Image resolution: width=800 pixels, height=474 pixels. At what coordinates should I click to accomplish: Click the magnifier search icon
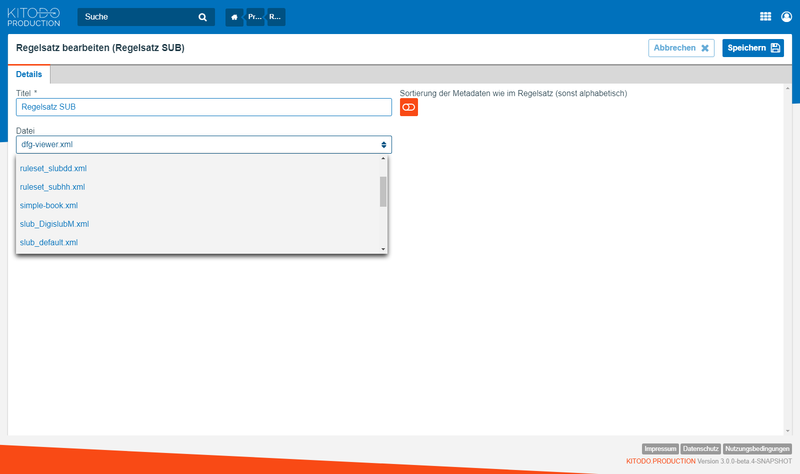point(203,17)
